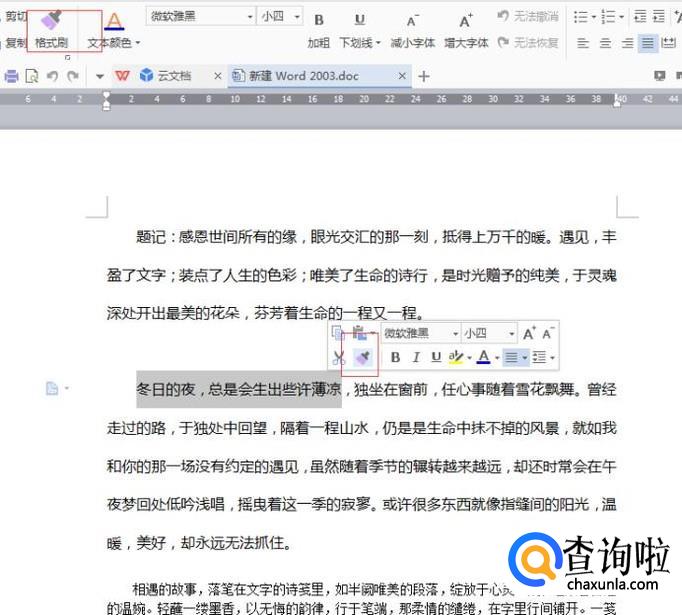The image size is (682, 615).
Task: Click the 无法恢复 redo button
Action: [x=528, y=43]
